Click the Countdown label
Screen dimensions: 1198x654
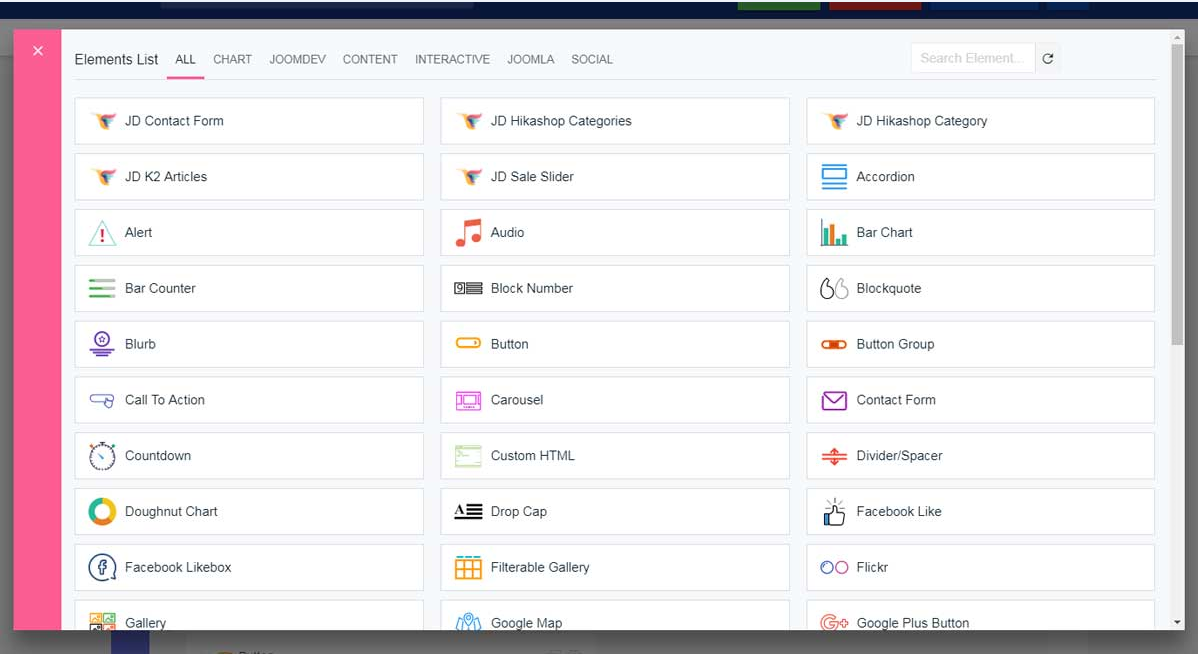(x=157, y=455)
